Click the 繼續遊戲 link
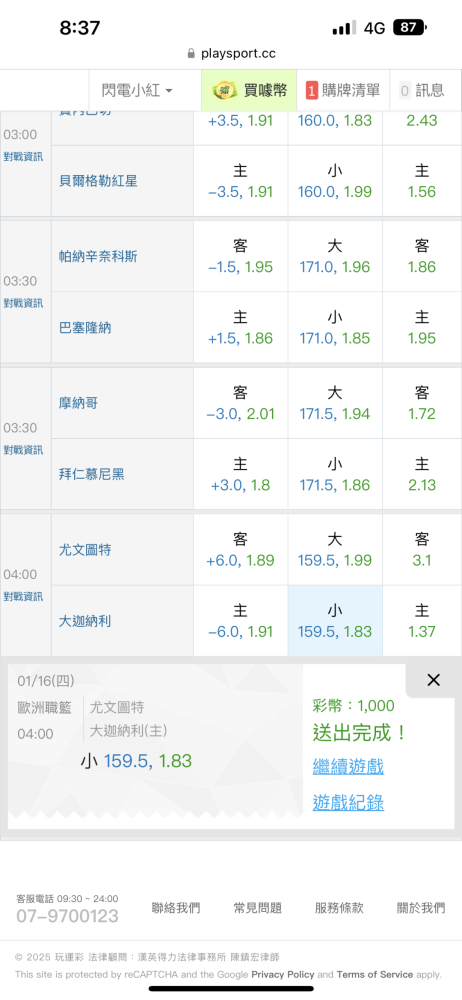462x1000 pixels. click(x=348, y=766)
